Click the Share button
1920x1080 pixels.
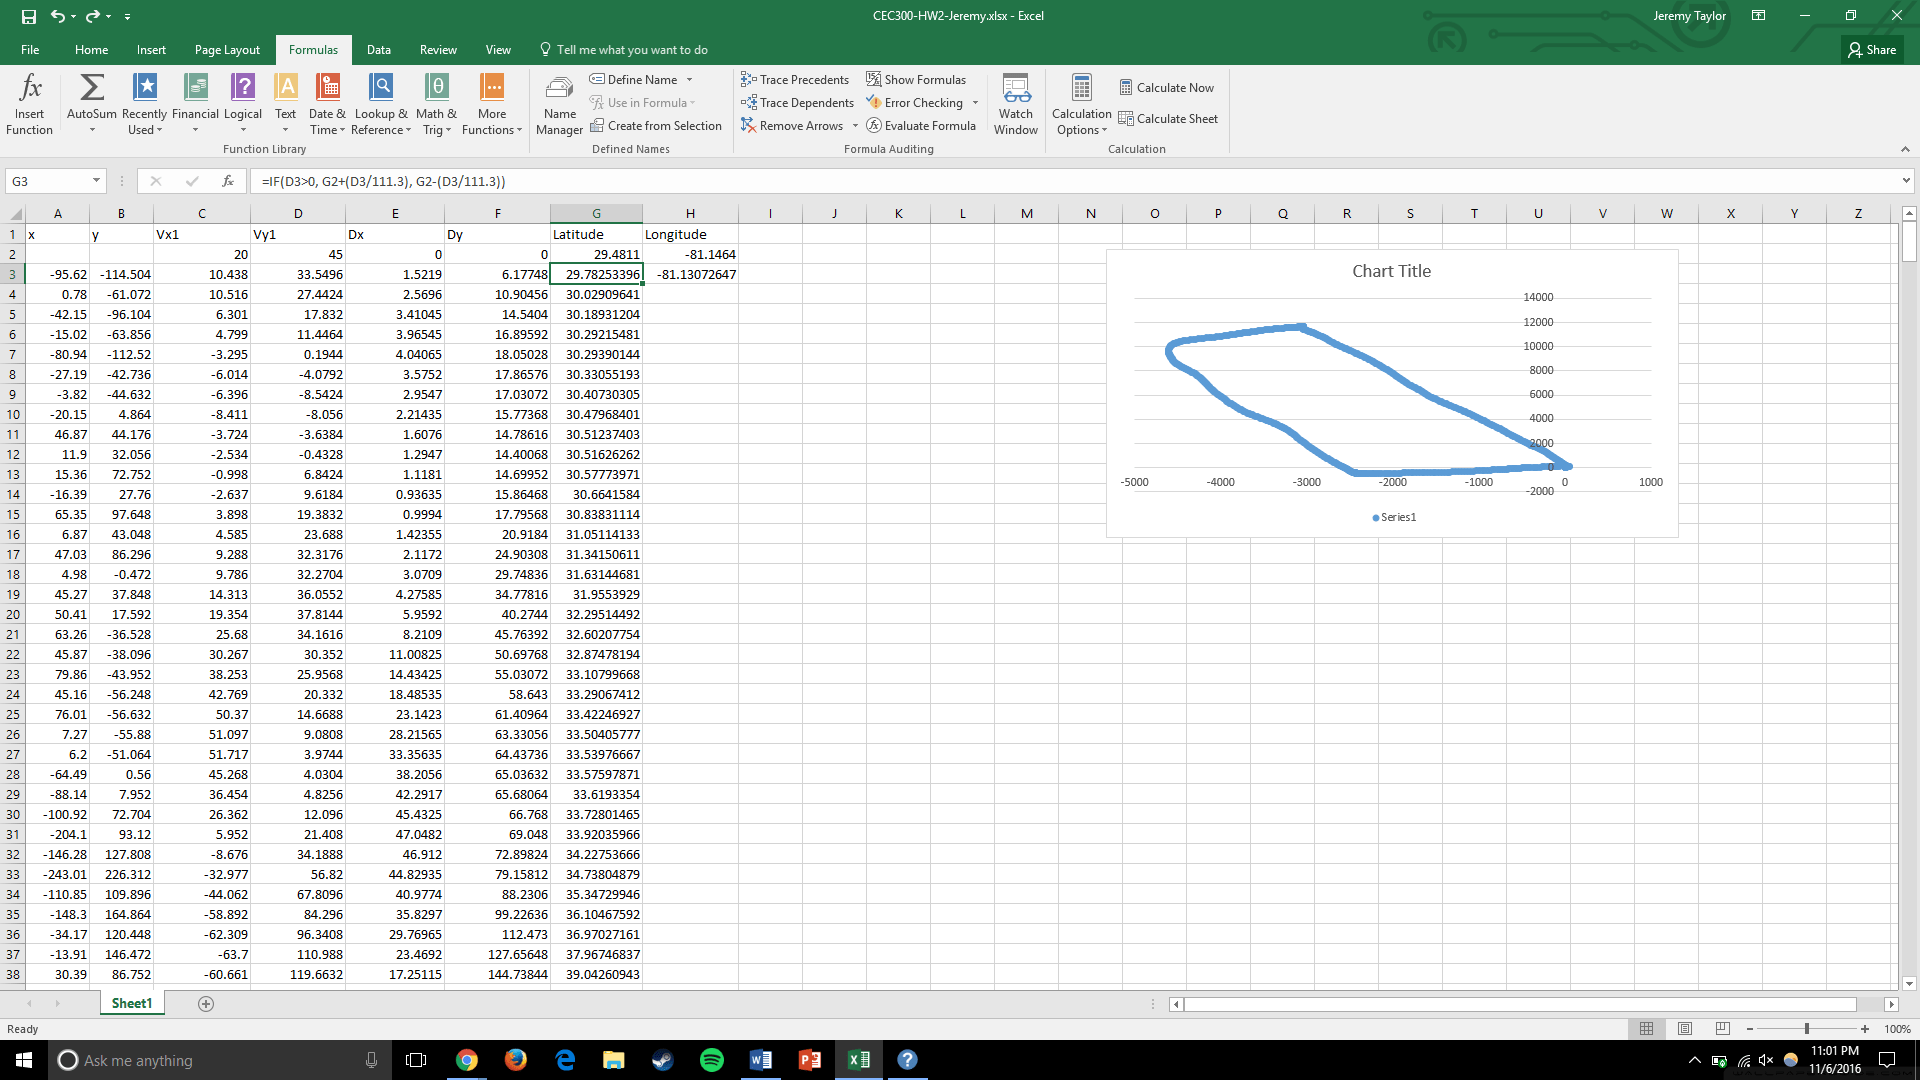1872,50
